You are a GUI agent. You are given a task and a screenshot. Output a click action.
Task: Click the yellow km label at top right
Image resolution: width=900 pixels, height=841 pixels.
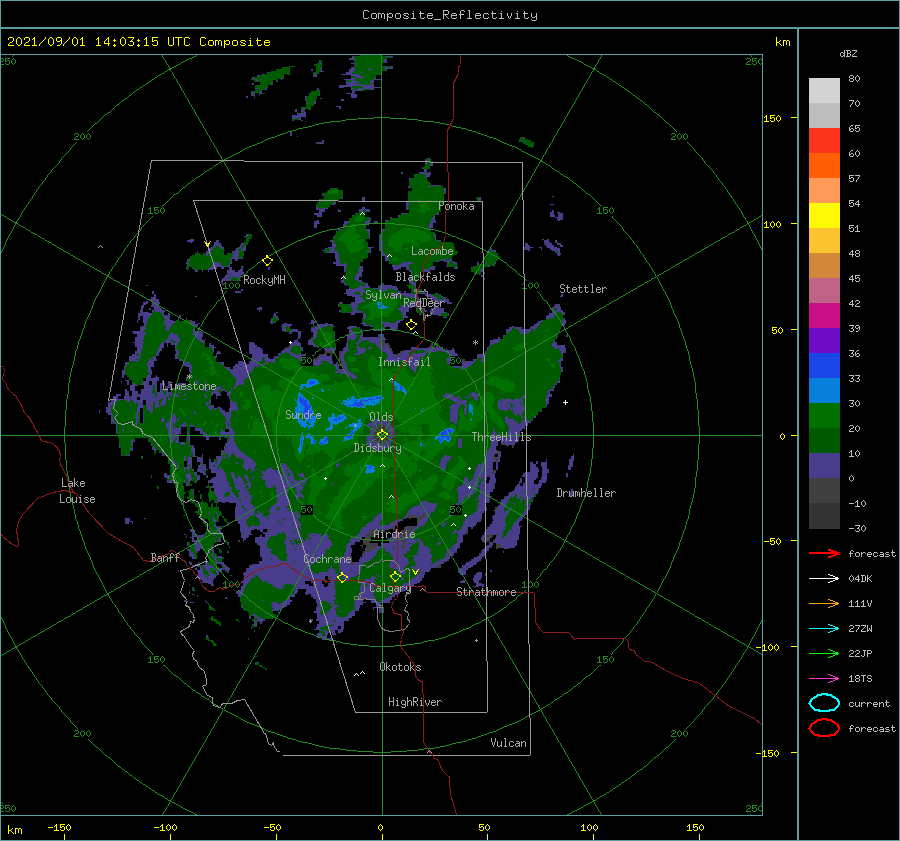782,42
